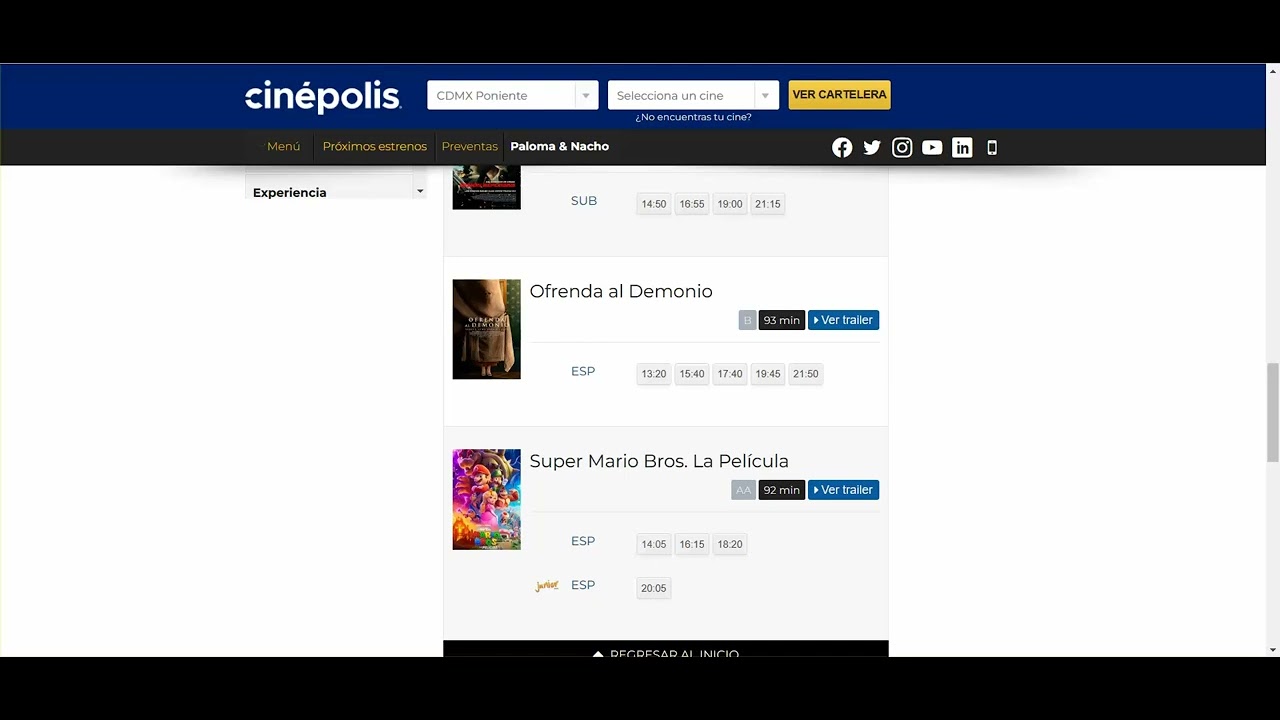
Task: Open Ofrenda al Demonio movie title
Action: [x=621, y=291]
